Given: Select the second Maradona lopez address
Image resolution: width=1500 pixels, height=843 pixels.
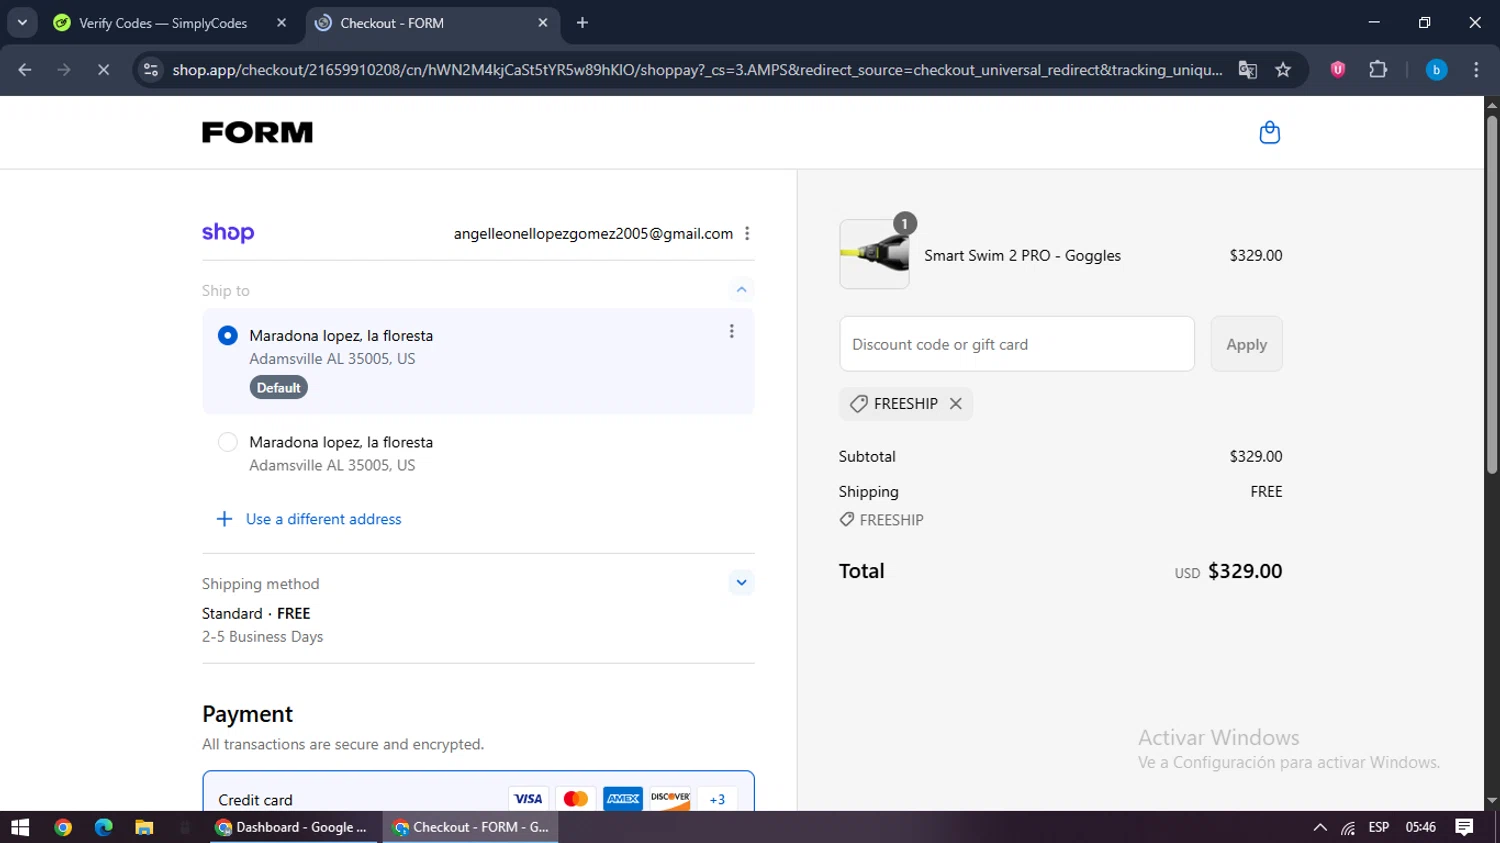Looking at the screenshot, I should (x=228, y=442).
